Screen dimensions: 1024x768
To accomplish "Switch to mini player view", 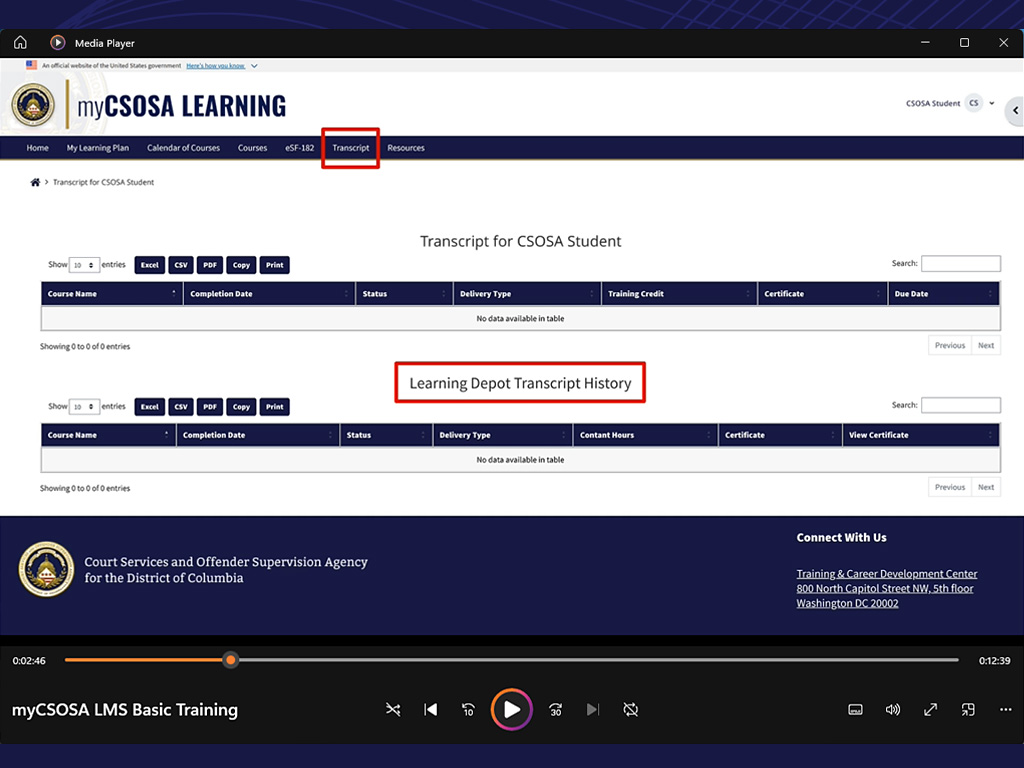I will [x=968, y=710].
